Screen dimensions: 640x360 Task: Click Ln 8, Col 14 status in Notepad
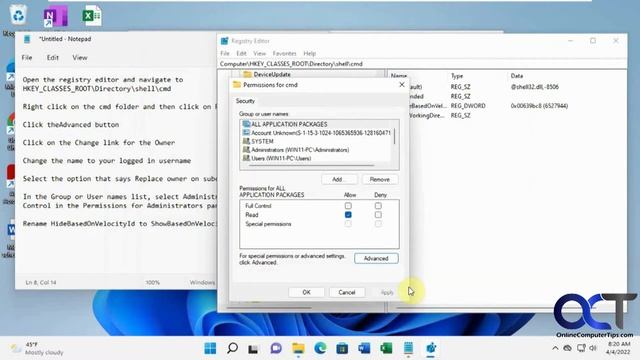point(41,282)
